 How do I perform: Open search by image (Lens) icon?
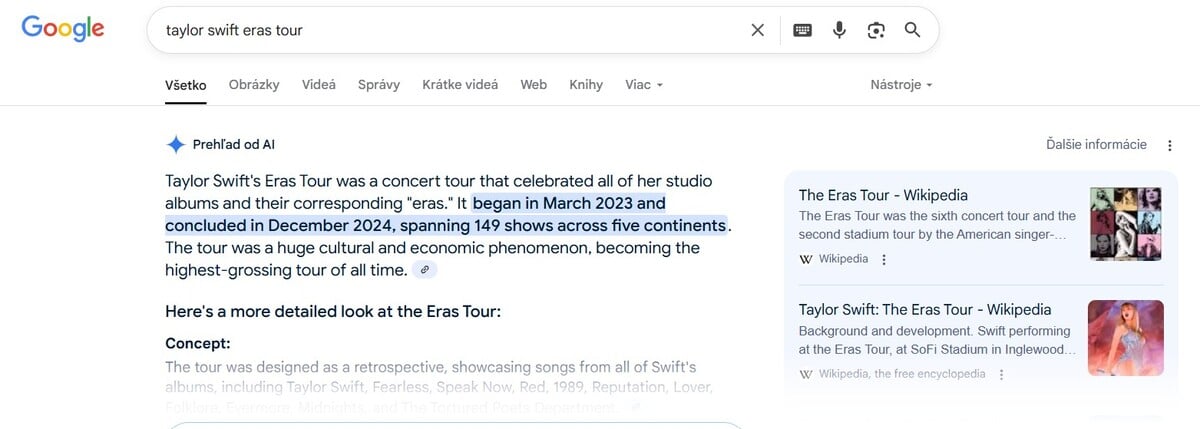876,30
